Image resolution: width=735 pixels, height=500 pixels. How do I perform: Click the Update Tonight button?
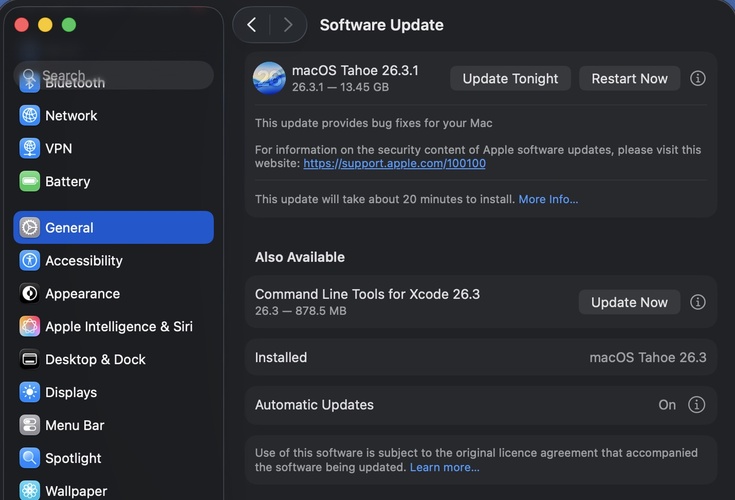510,78
